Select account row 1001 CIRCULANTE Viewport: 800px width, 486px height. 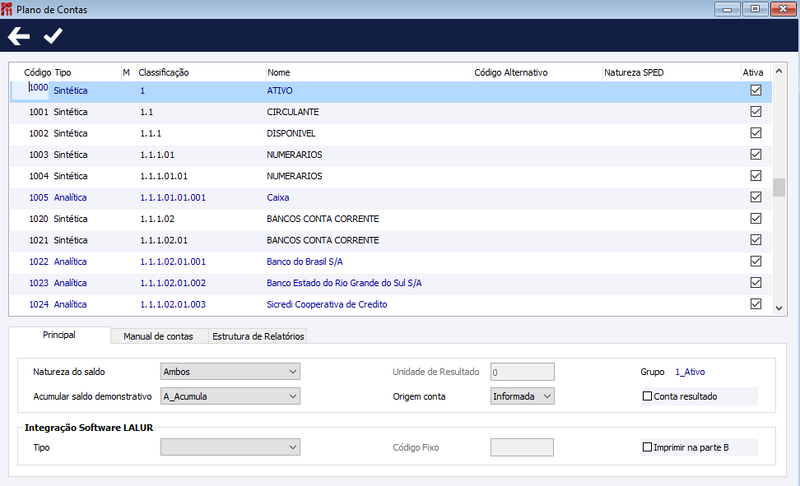click(391, 112)
